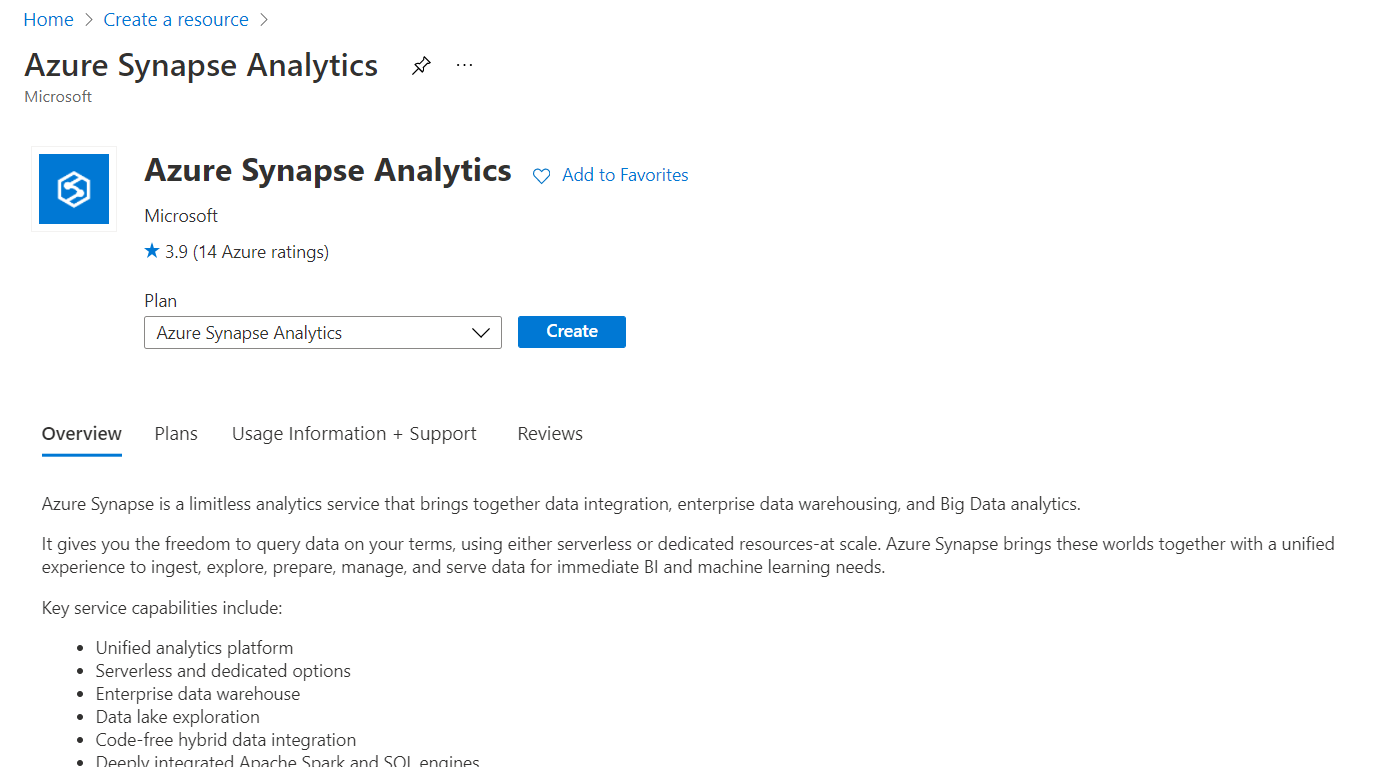Navigate to Home breadcrumb link
This screenshot has width=1377, height=767.
click(x=48, y=20)
